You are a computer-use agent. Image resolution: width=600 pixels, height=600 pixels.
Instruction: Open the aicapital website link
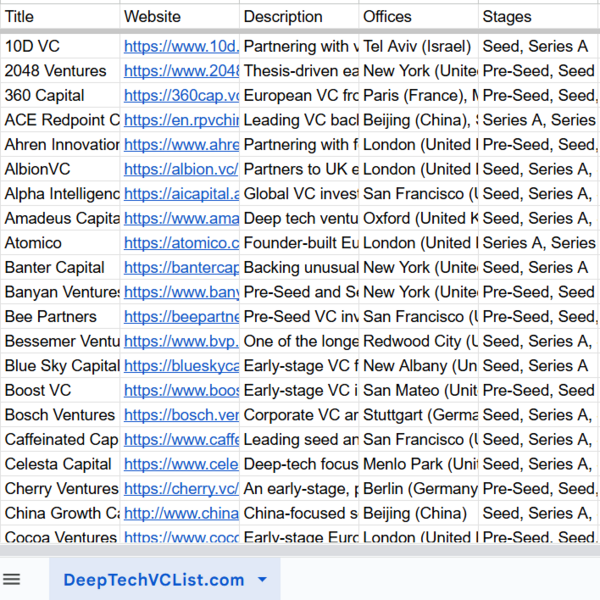click(181, 194)
